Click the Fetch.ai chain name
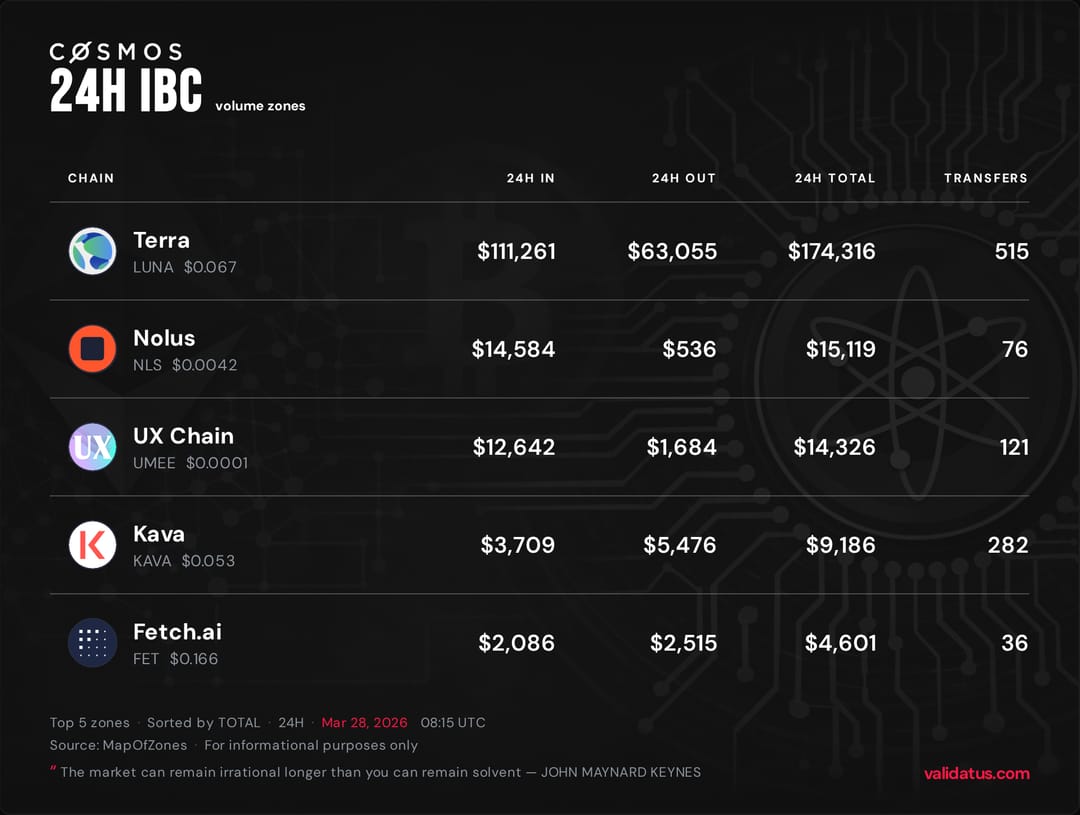 point(177,632)
